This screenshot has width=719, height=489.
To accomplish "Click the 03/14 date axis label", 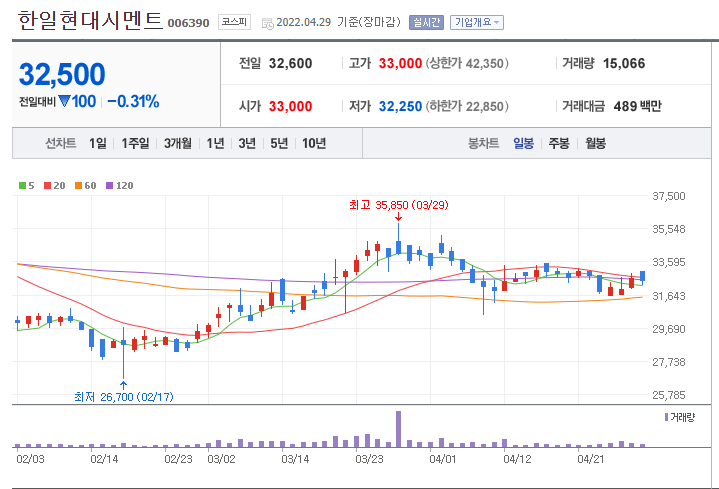I will 295,459.
